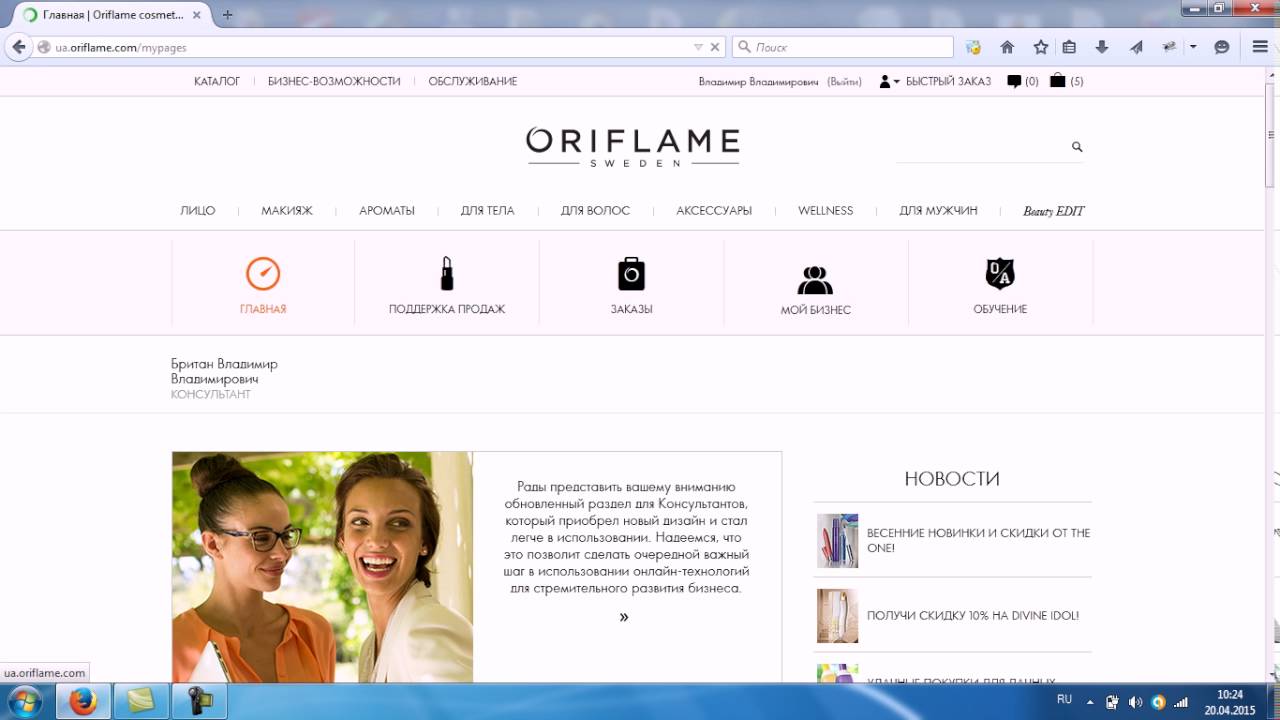Click the Firefox search field Поиск
The image size is (1280, 720).
(x=843, y=47)
